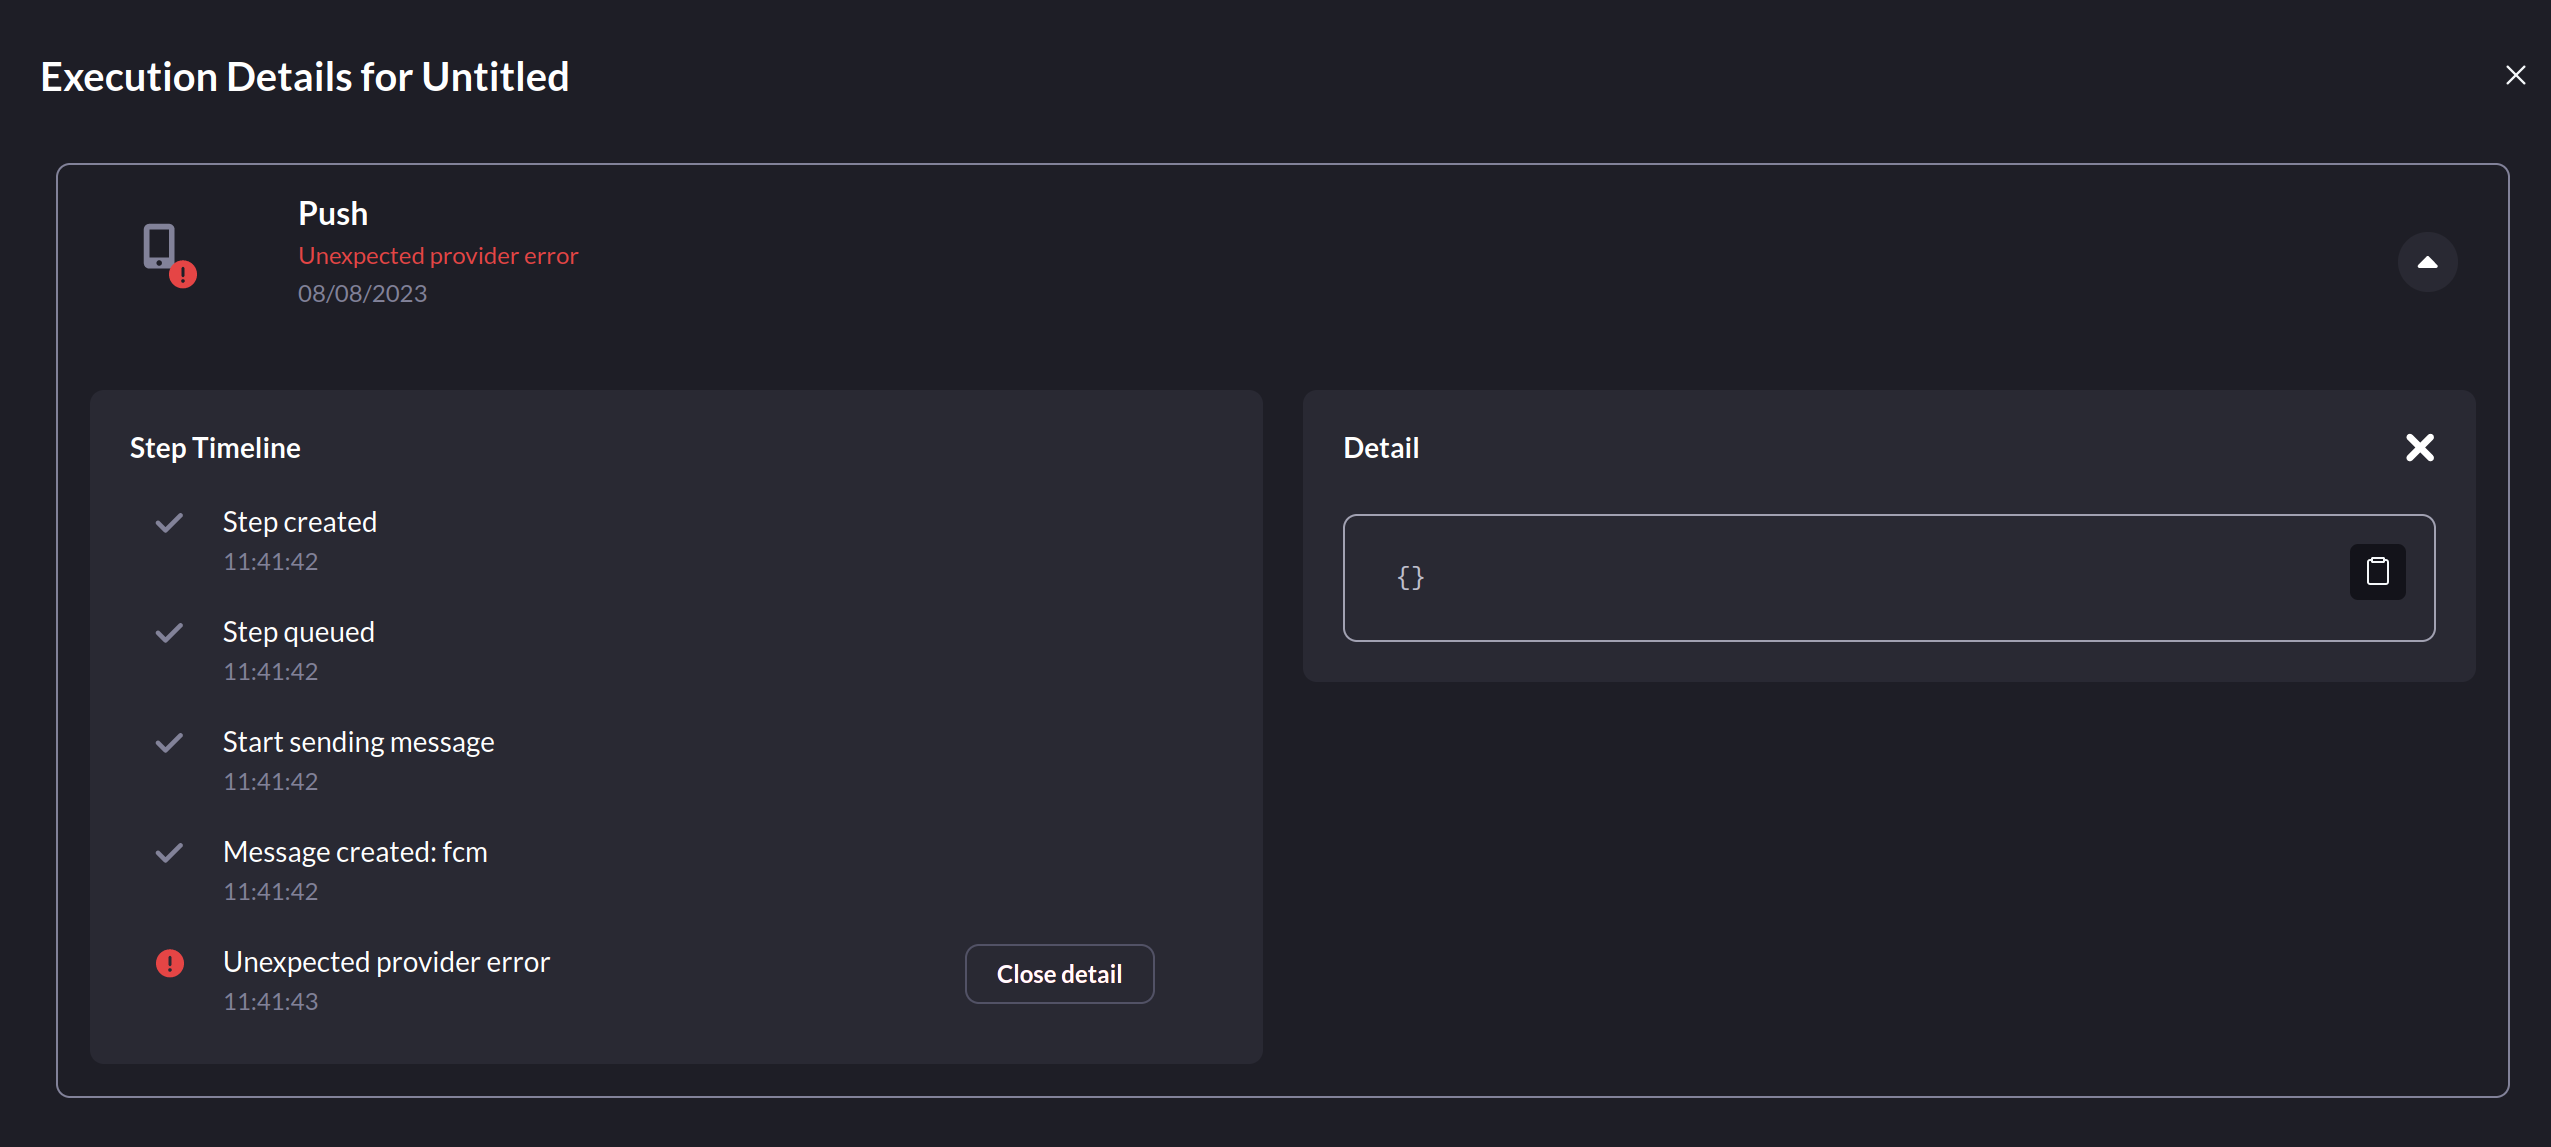Copy the detail JSON to clipboard
Image resolution: width=2551 pixels, height=1147 pixels.
click(x=2377, y=572)
